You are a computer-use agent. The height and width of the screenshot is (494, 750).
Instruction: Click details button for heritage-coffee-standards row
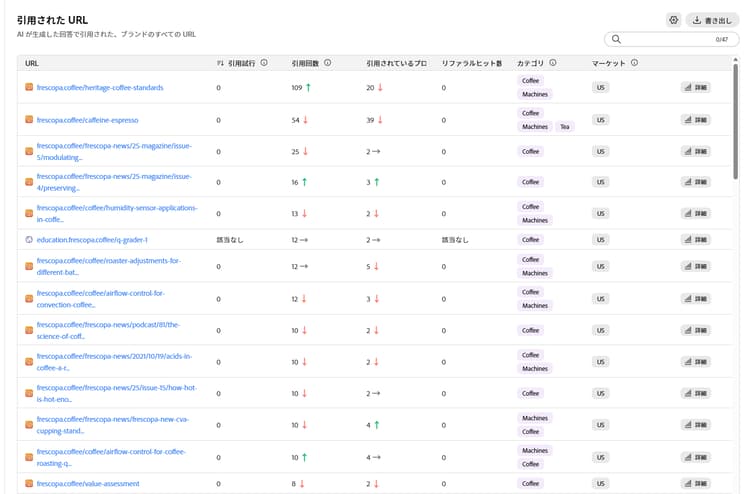point(695,88)
